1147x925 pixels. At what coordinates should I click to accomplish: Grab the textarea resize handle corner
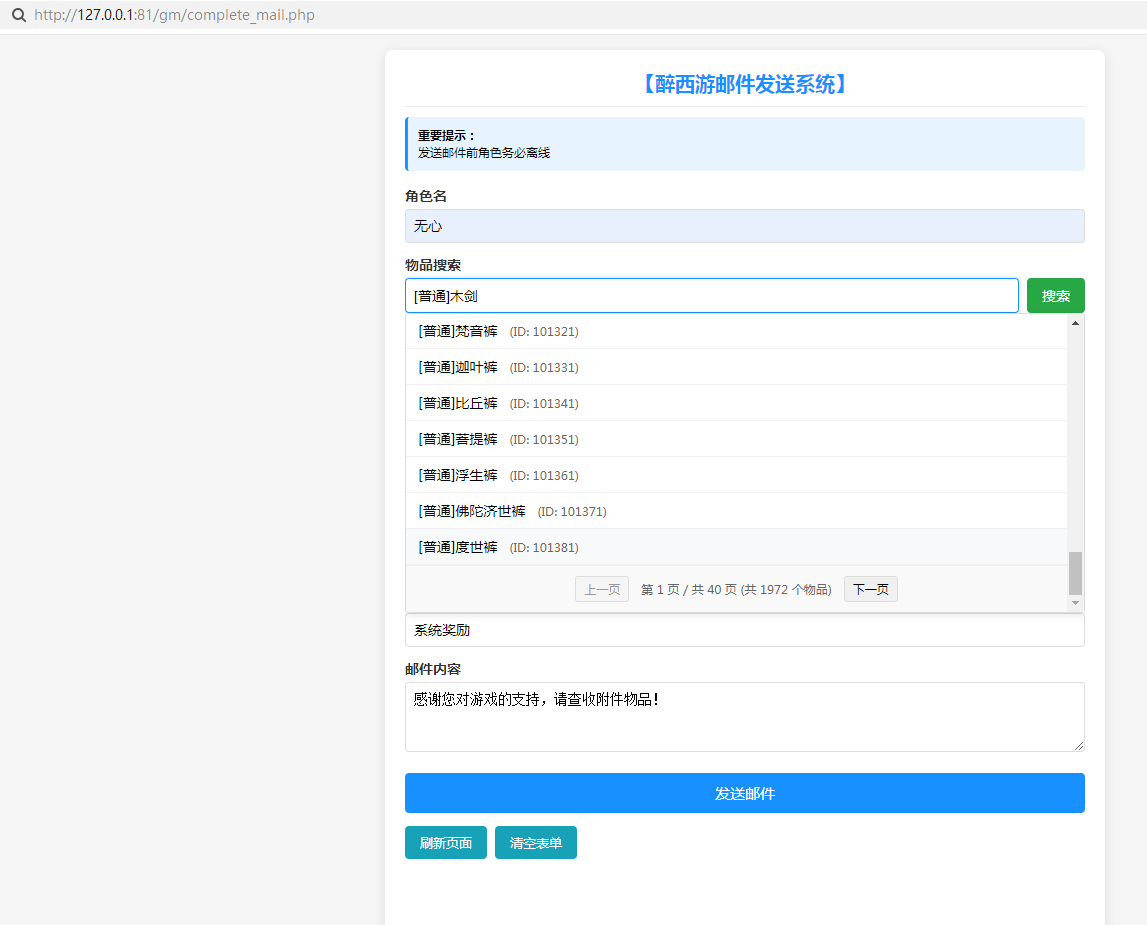tap(1079, 746)
